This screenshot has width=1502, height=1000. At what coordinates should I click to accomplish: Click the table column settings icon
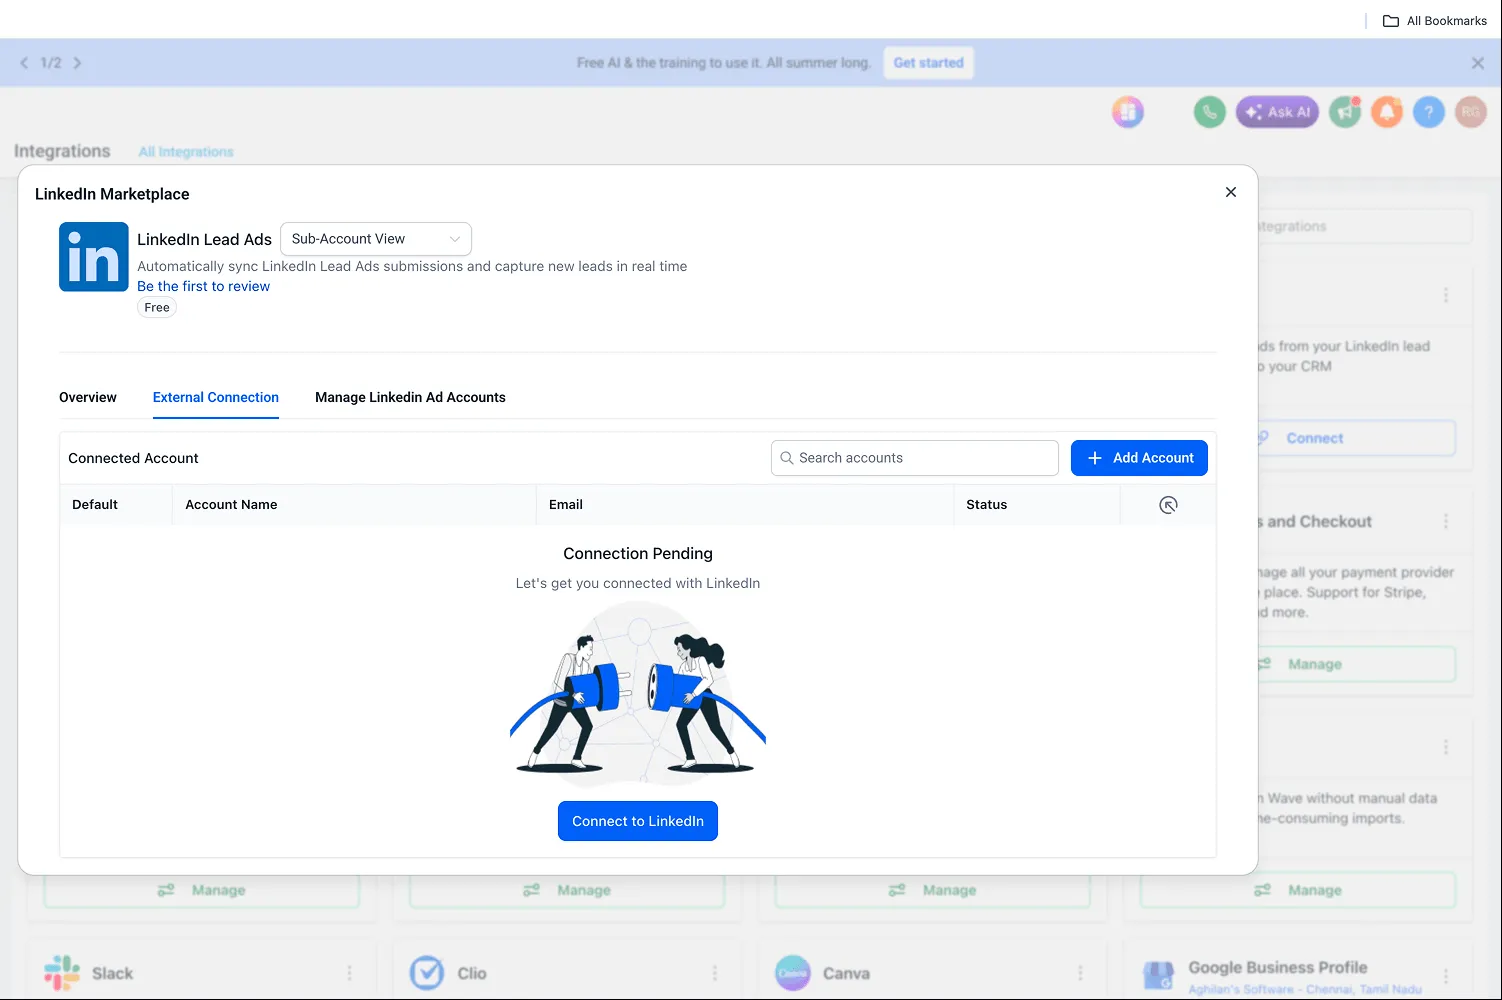pos(1168,505)
